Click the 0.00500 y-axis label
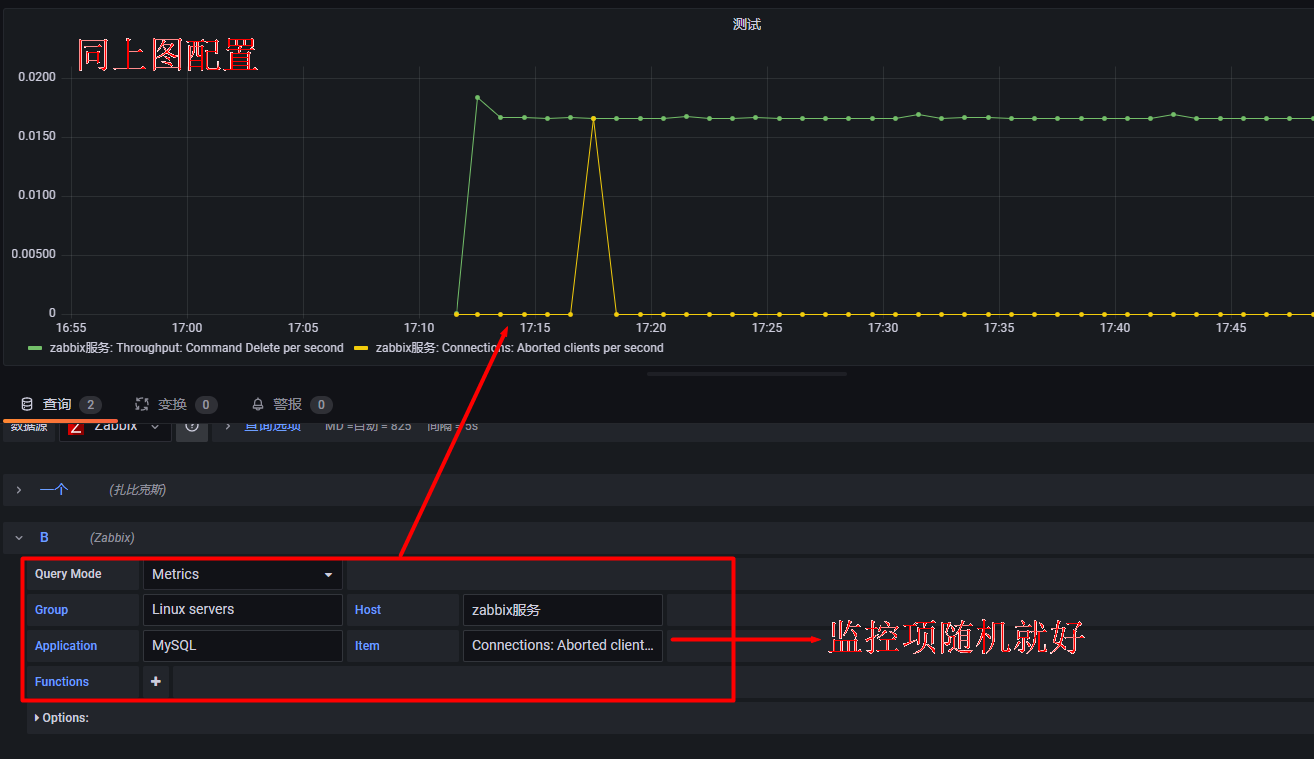Viewport: 1314px width, 759px height. 34,254
